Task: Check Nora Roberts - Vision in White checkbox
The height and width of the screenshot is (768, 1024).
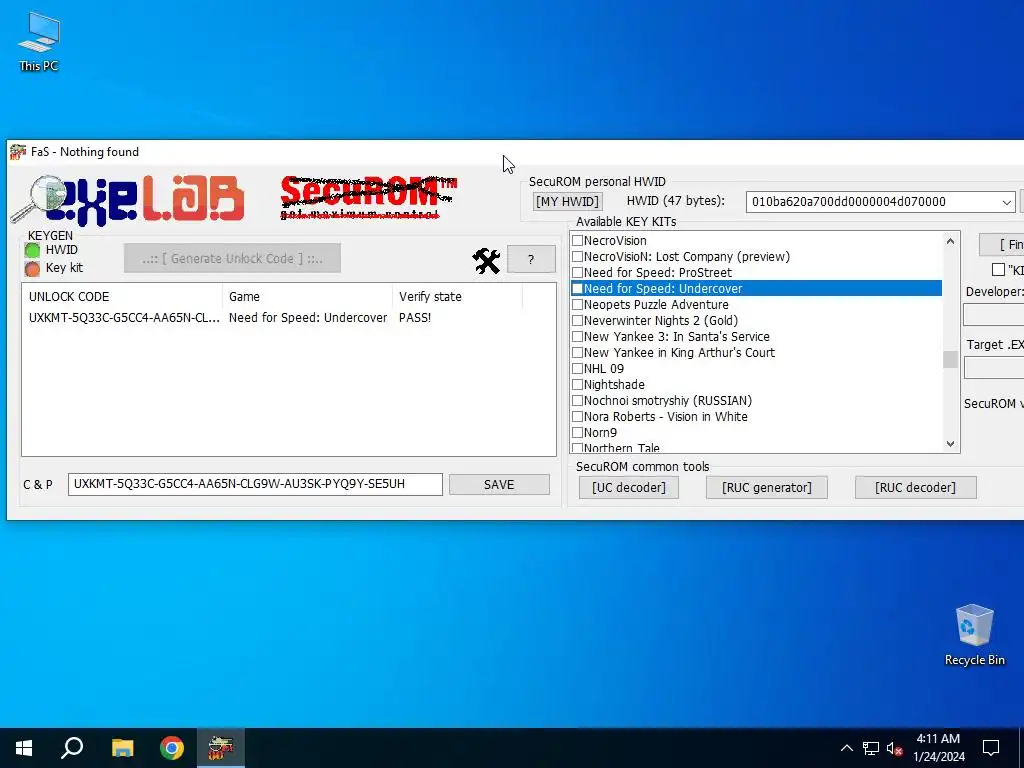Action: [x=577, y=417]
